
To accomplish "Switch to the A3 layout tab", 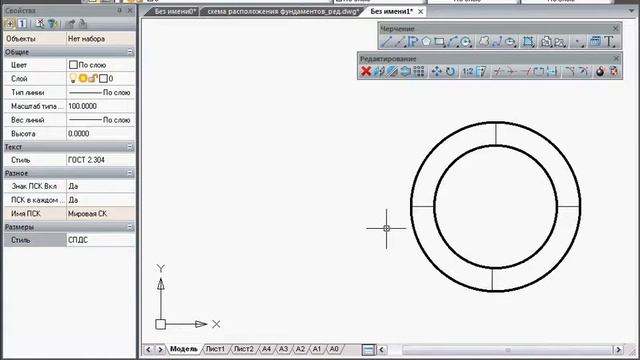I will point(283,349).
